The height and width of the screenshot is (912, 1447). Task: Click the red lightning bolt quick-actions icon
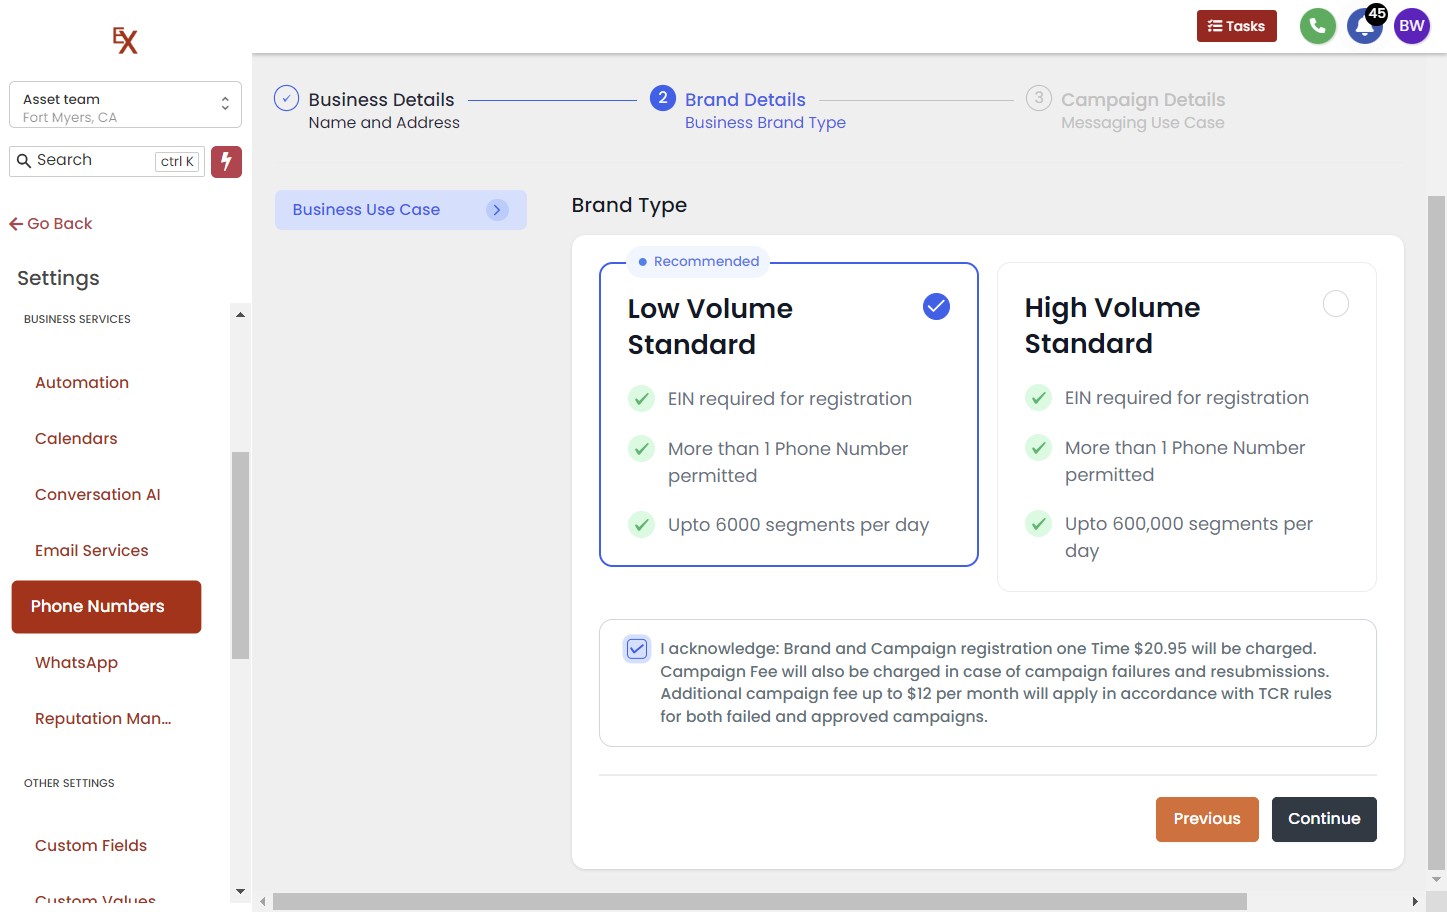(x=226, y=161)
